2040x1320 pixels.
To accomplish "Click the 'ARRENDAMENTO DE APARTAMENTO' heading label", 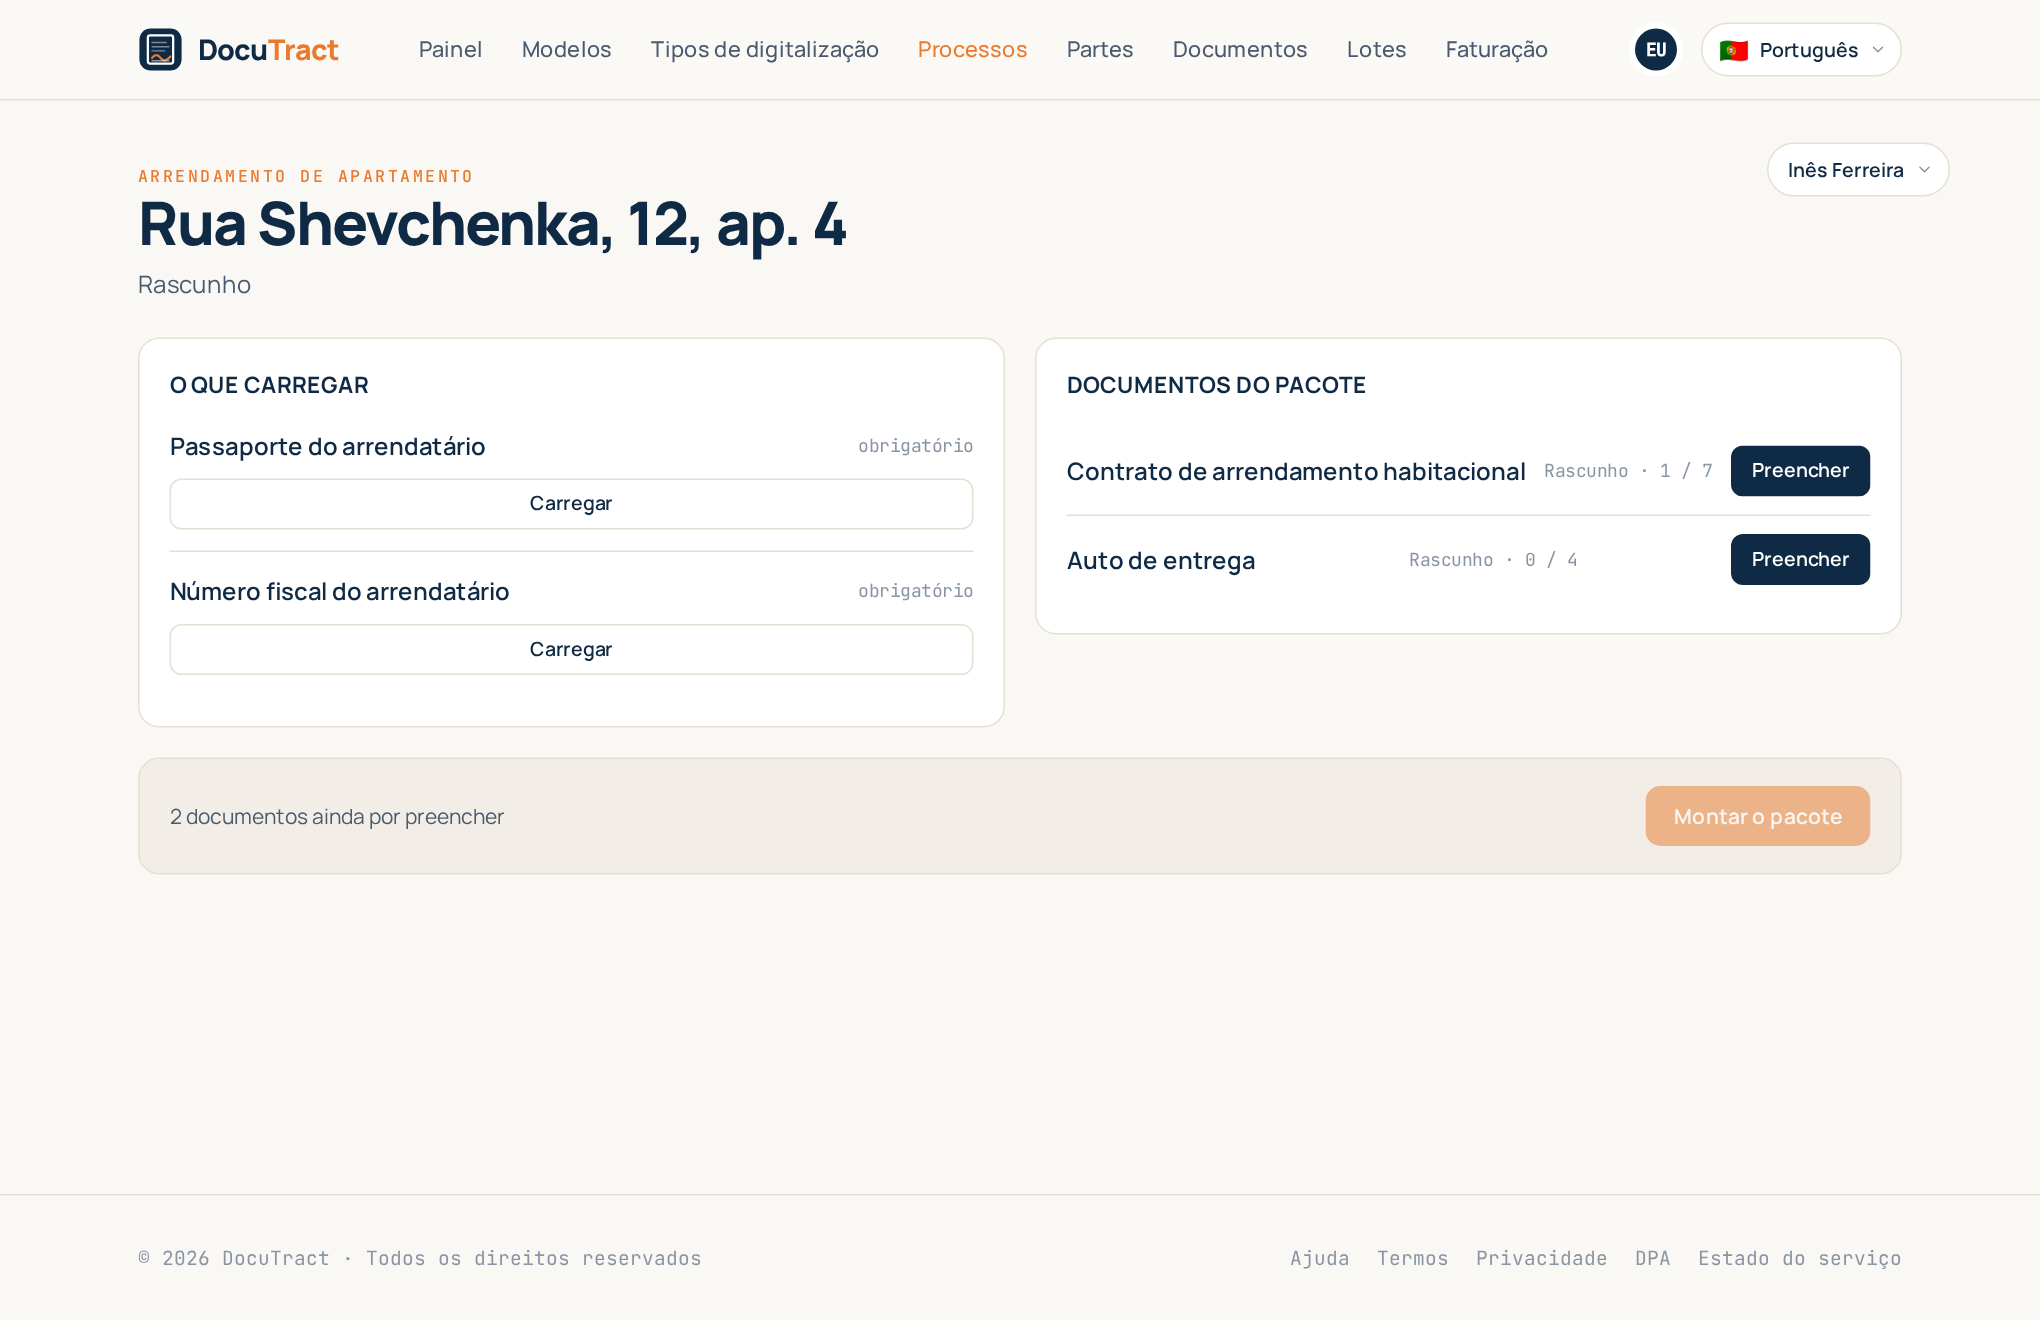I will [306, 177].
